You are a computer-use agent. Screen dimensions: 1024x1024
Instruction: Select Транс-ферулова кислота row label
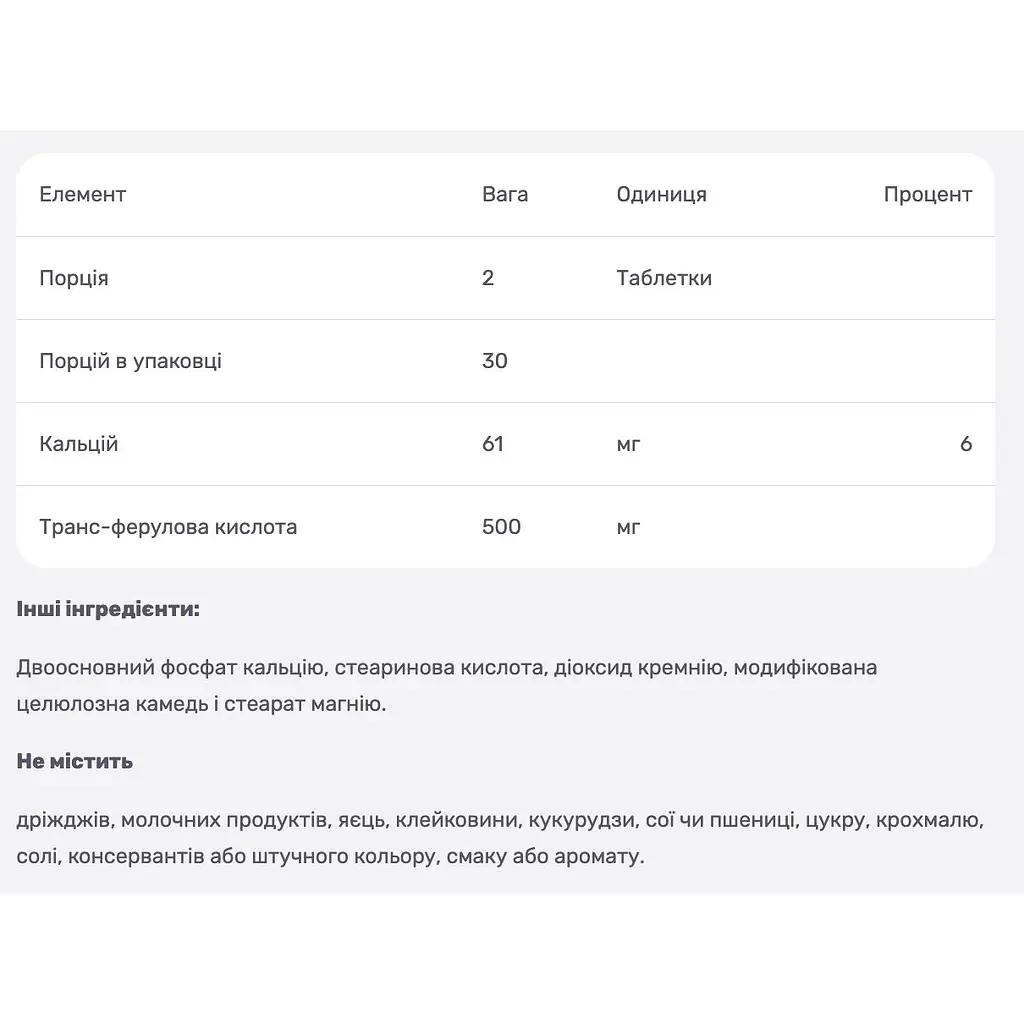[x=168, y=527]
